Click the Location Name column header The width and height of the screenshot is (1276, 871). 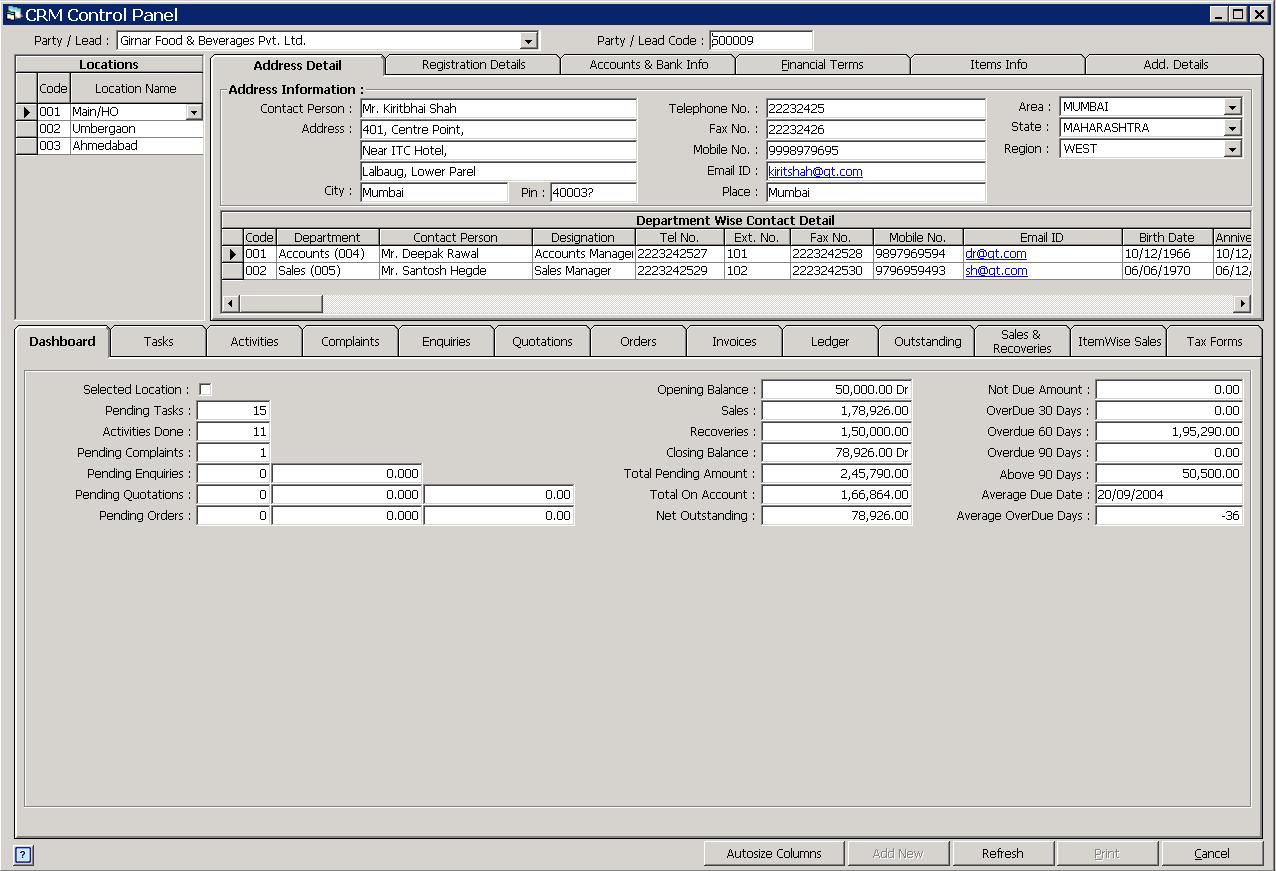[x=136, y=88]
